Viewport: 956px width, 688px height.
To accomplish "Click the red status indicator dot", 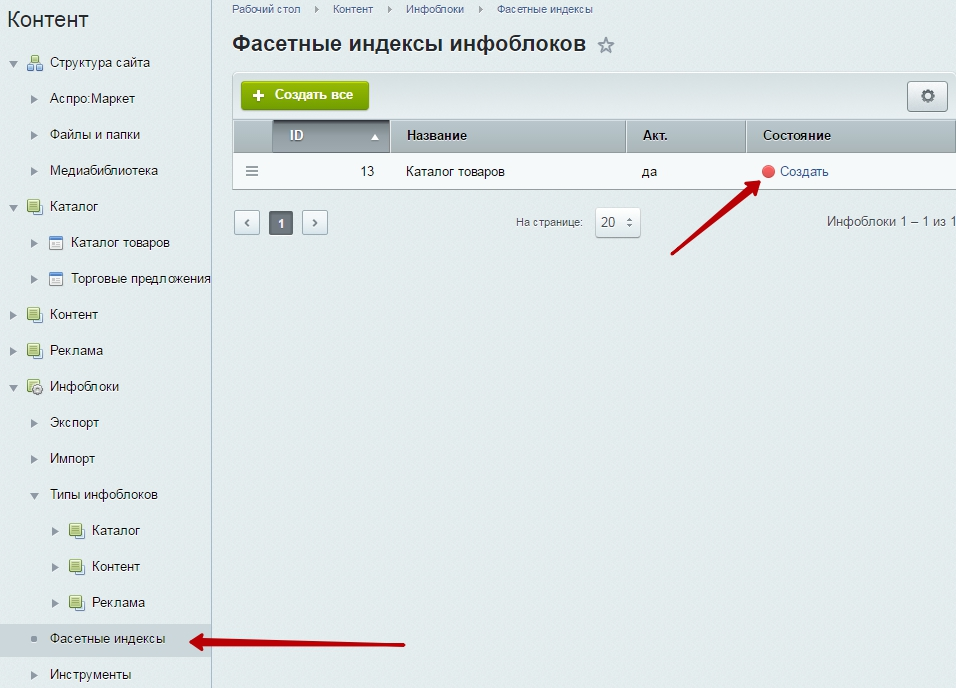I will click(x=768, y=171).
